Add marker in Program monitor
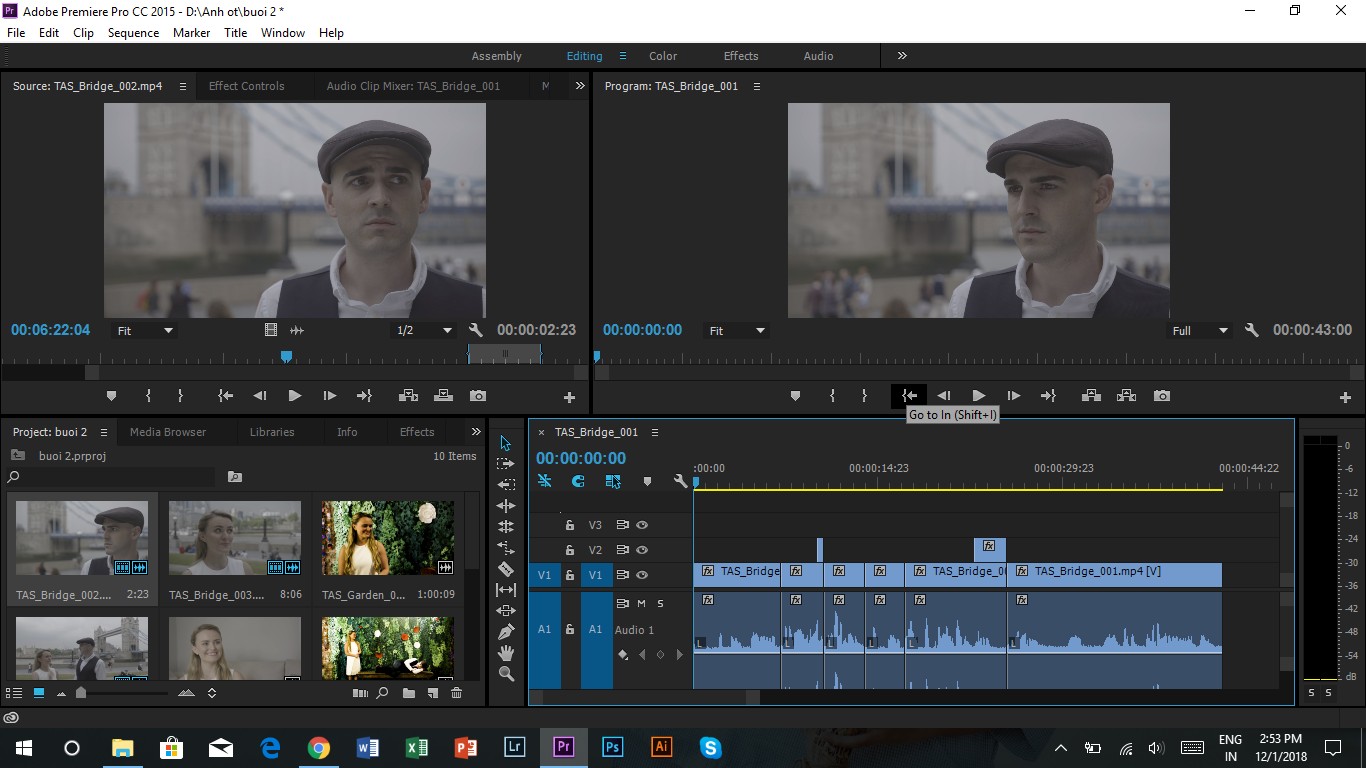Screen dimensions: 1366x768 coord(795,396)
